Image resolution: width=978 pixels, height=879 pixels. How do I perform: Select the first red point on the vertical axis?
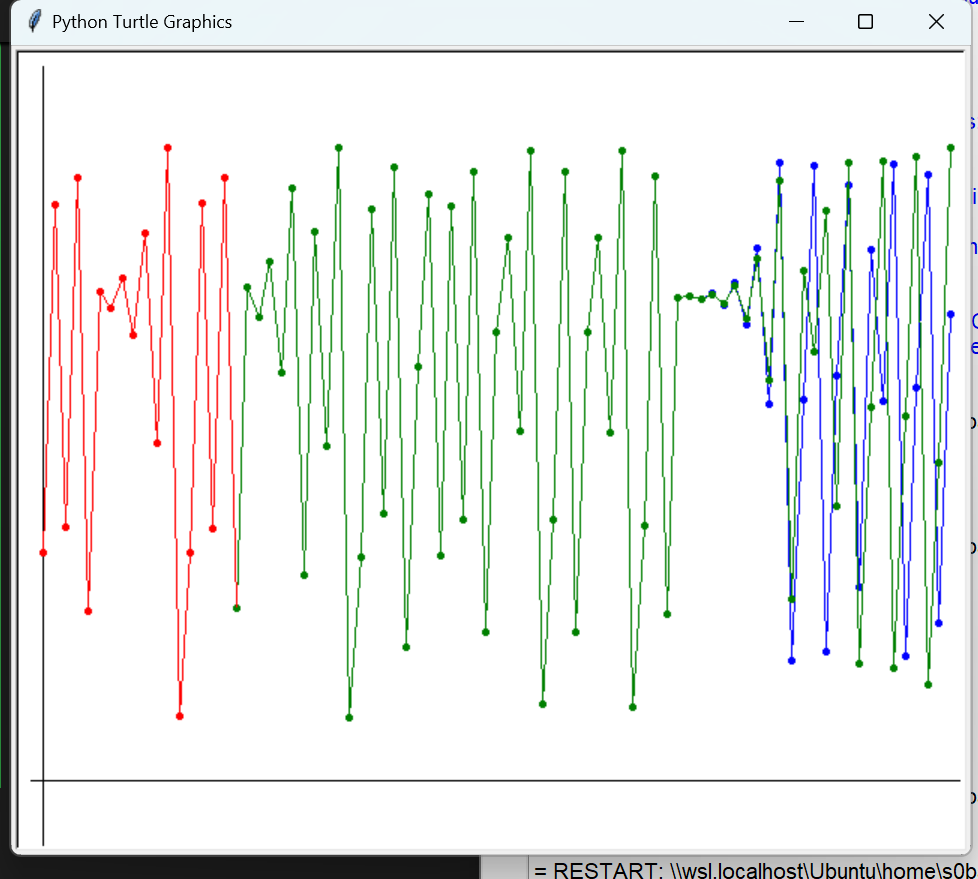click(x=43, y=553)
